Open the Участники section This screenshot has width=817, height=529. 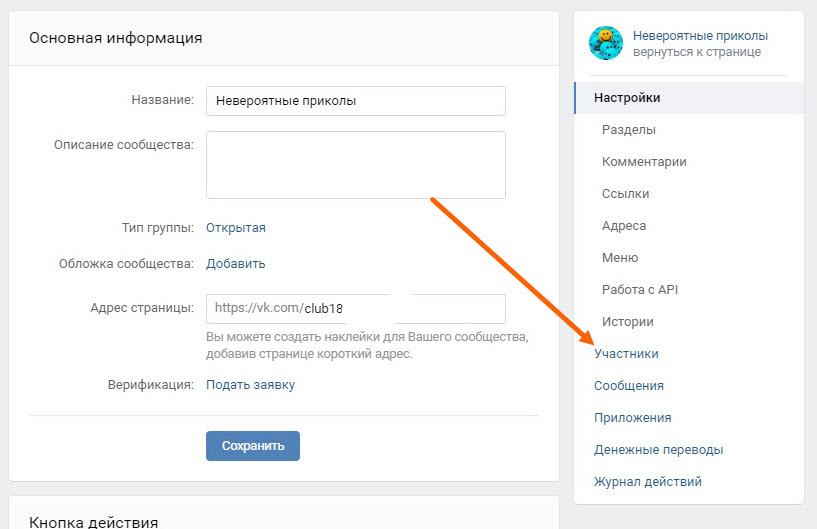point(626,354)
